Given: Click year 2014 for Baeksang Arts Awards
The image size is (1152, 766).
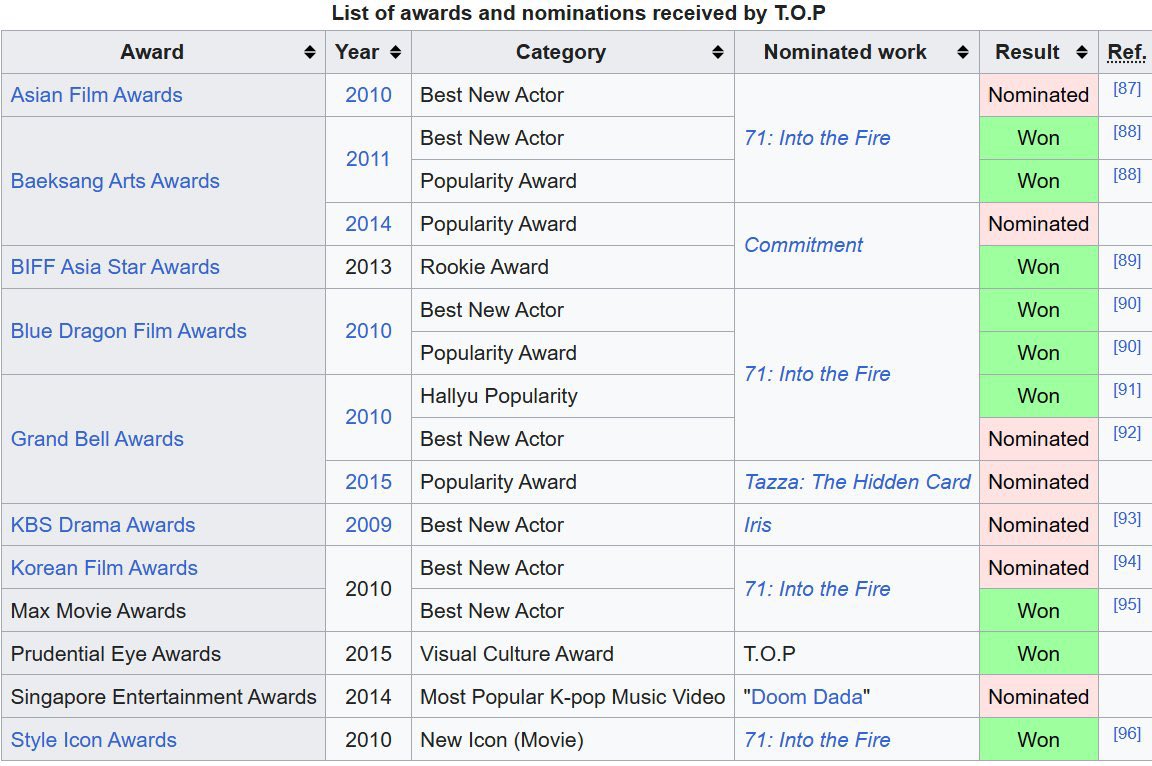Looking at the screenshot, I should click(368, 224).
